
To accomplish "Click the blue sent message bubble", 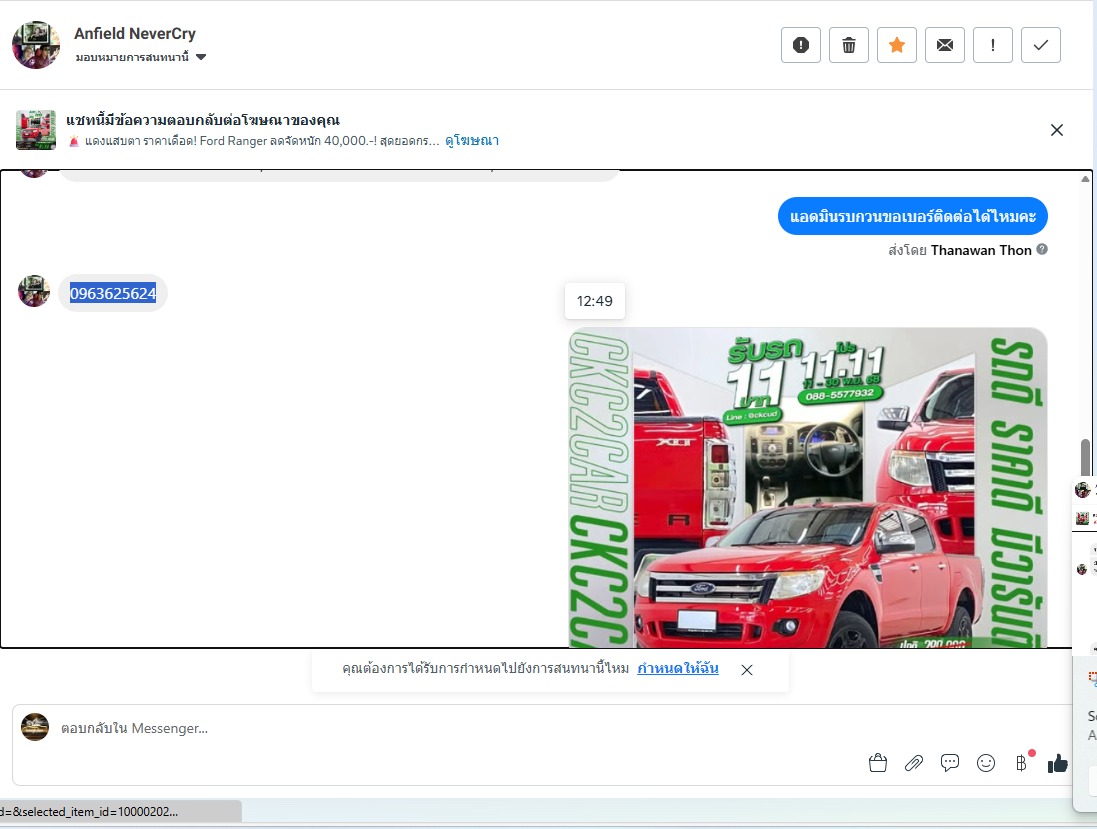I will 912,216.
